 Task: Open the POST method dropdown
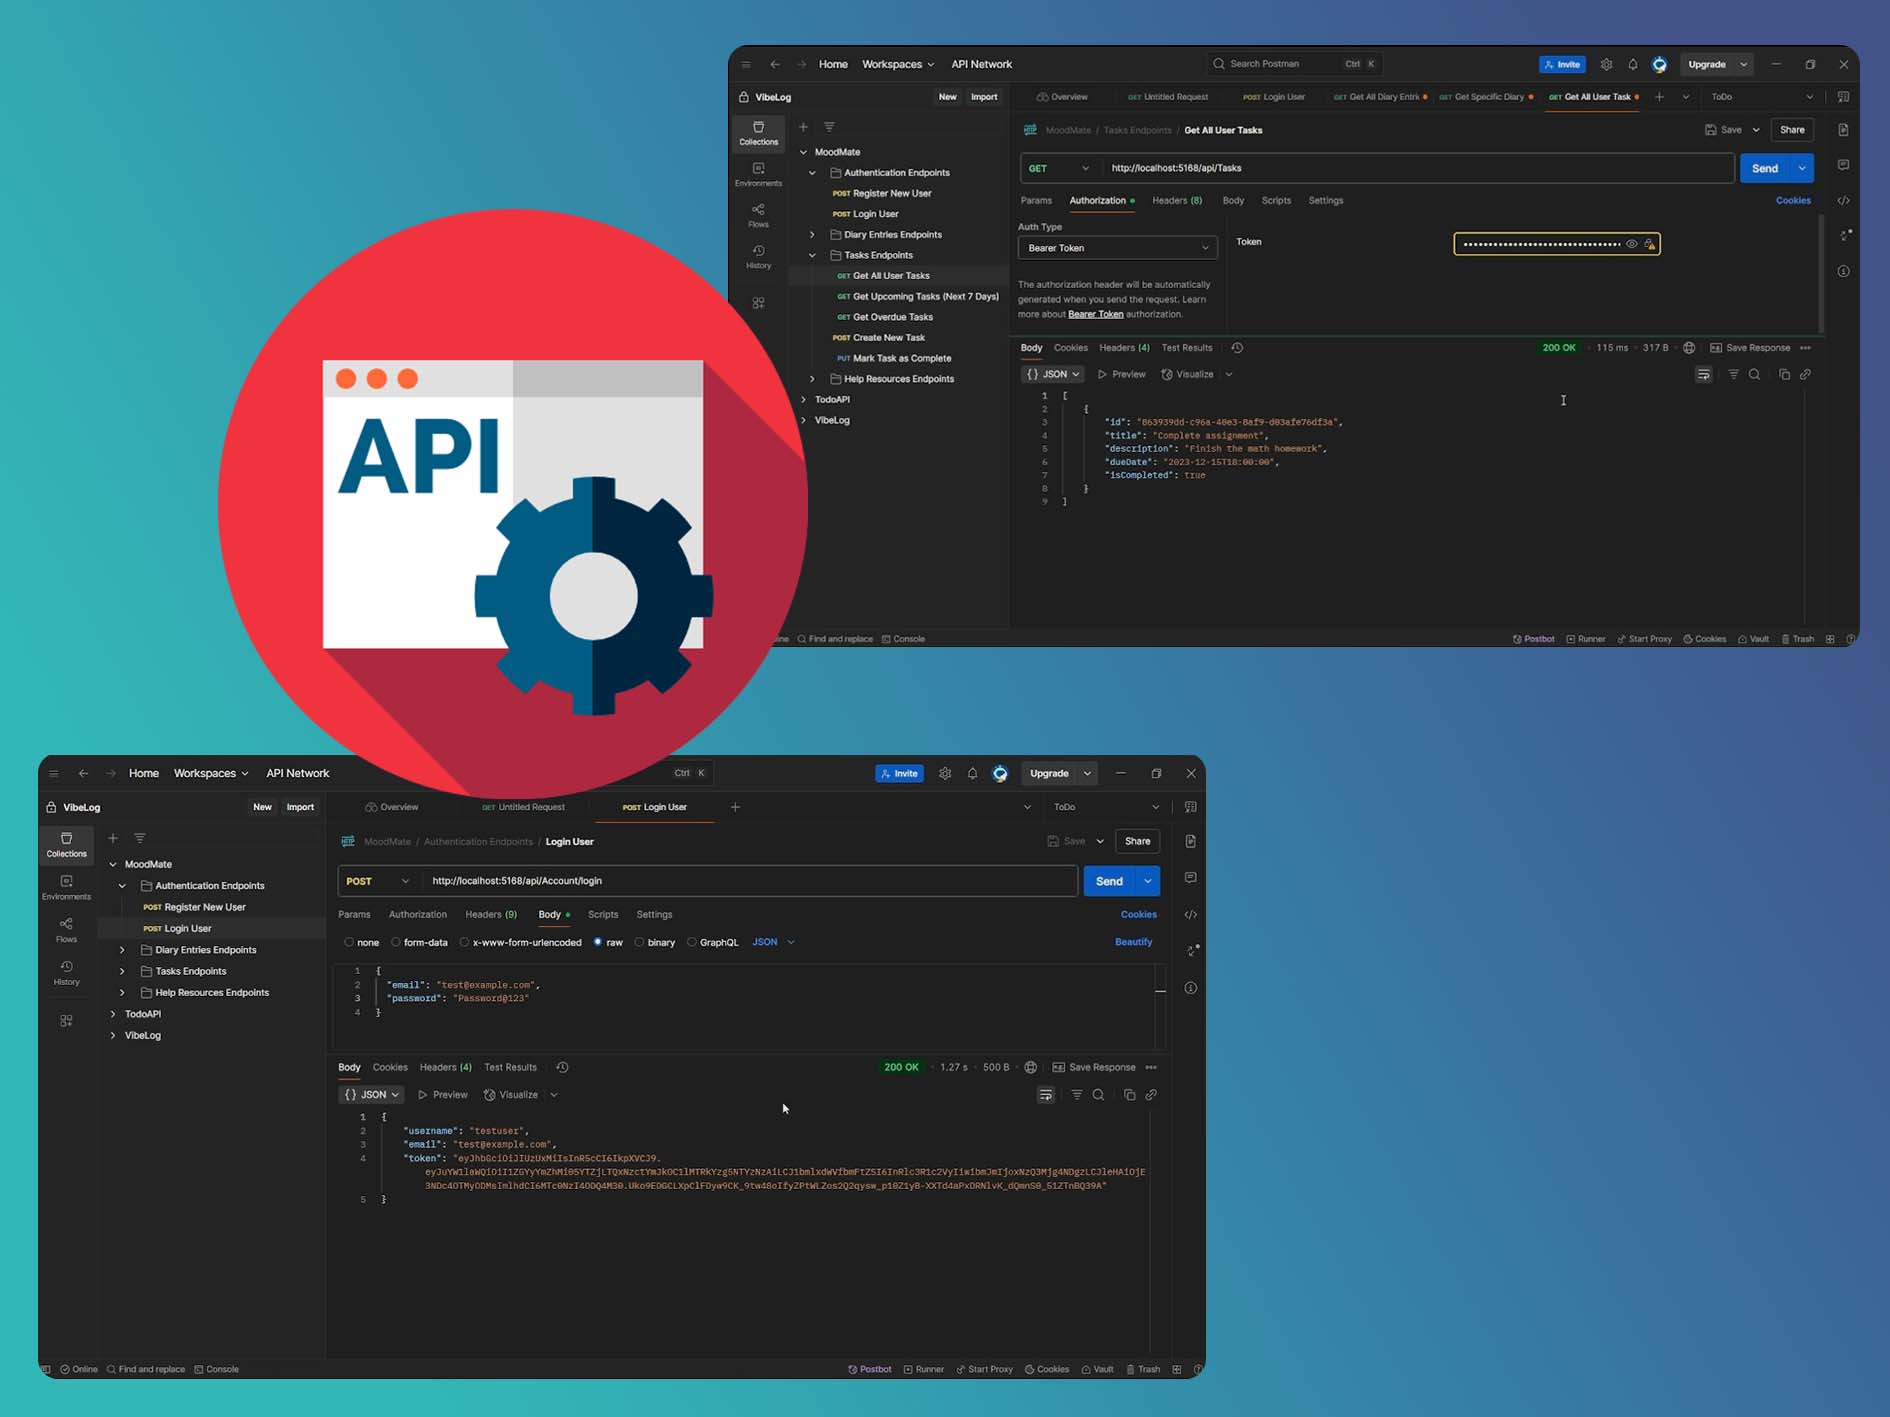click(377, 881)
